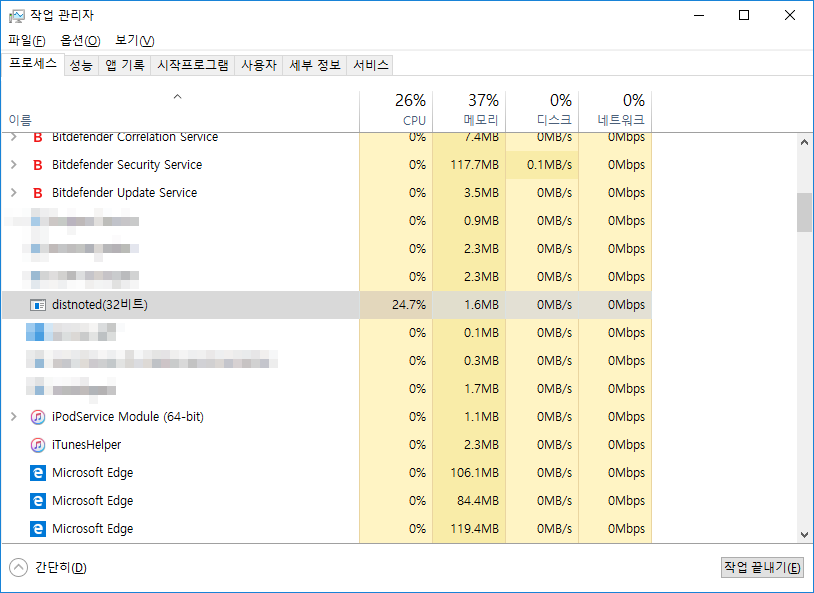Collapse to simple view with 간단히 arrow
The height and width of the screenshot is (593, 814).
pos(19,567)
